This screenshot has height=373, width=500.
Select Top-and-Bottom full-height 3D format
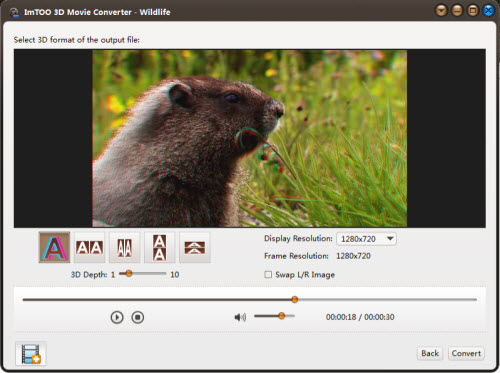point(159,247)
